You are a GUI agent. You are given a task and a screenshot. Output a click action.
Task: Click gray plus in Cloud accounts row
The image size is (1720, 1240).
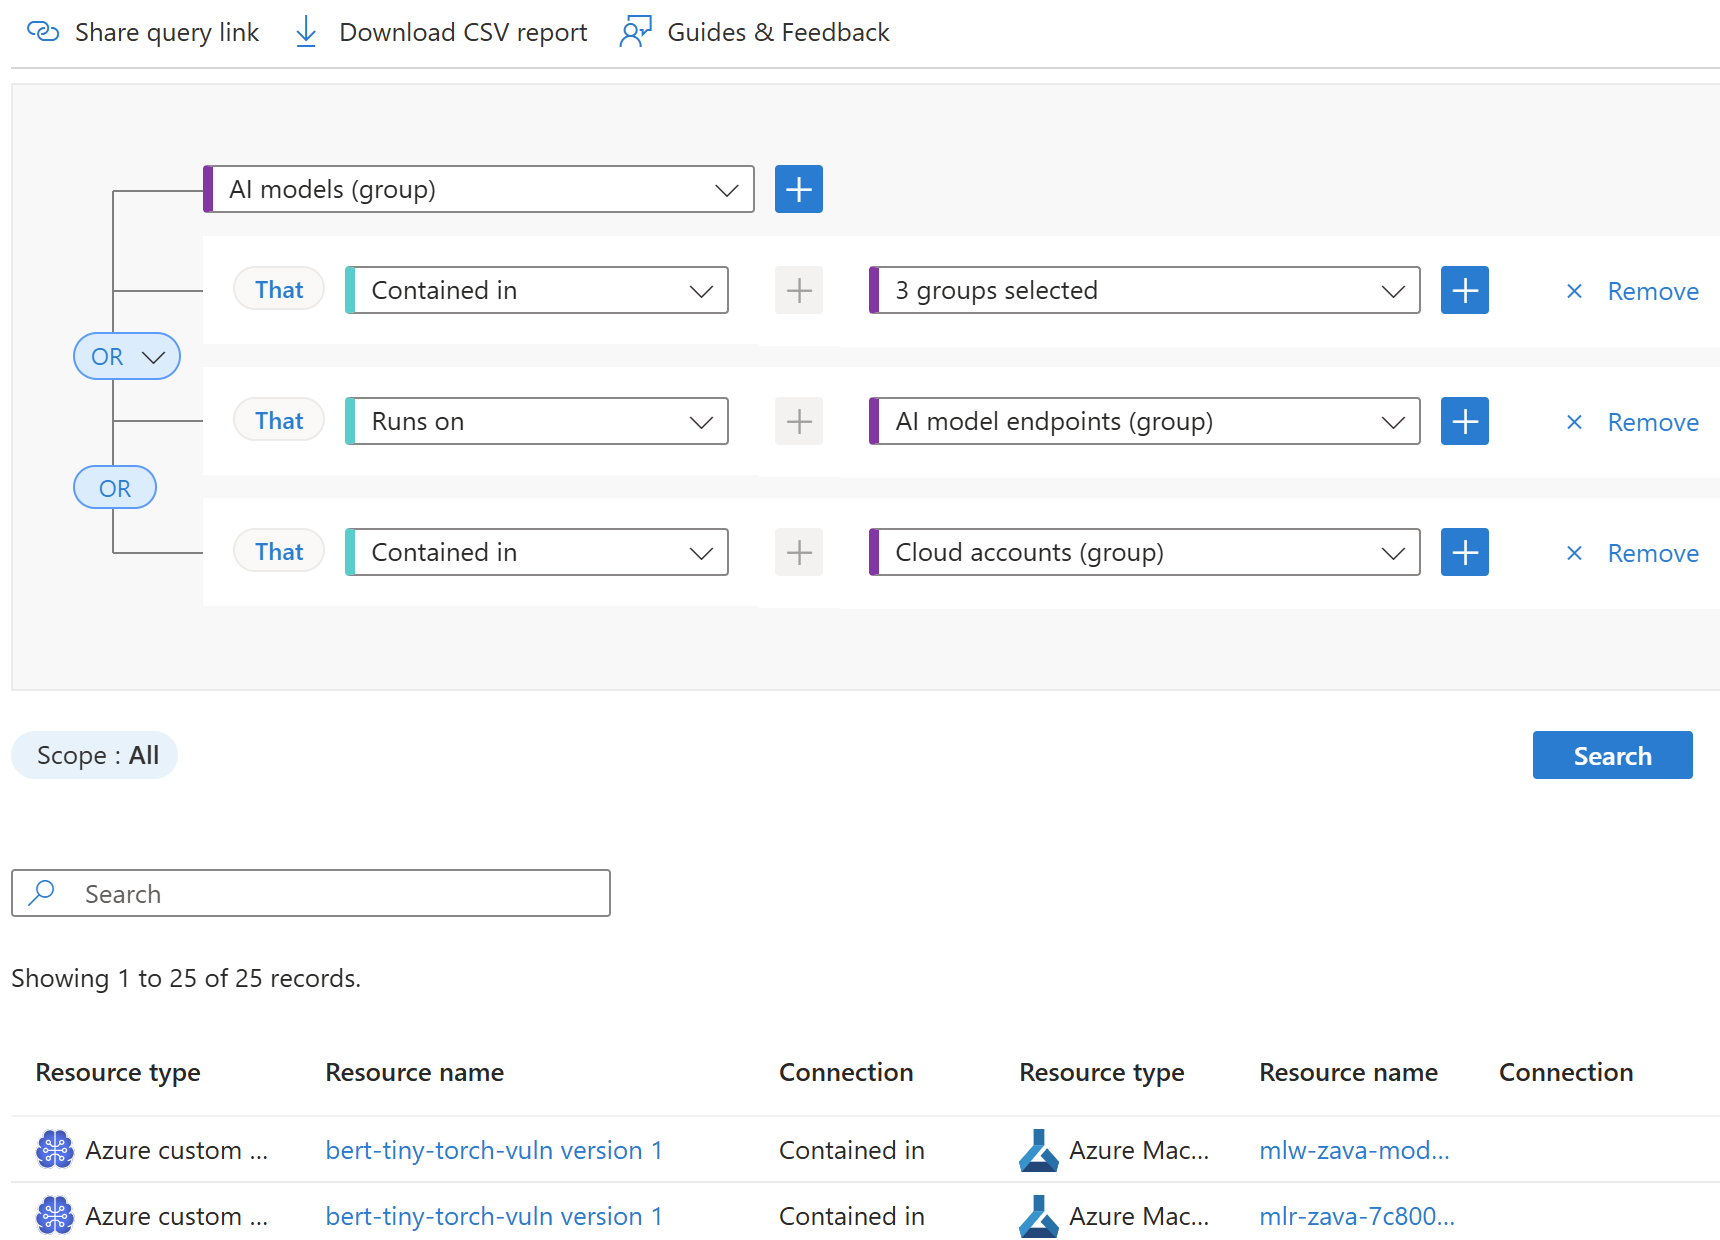pyautogui.click(x=799, y=552)
